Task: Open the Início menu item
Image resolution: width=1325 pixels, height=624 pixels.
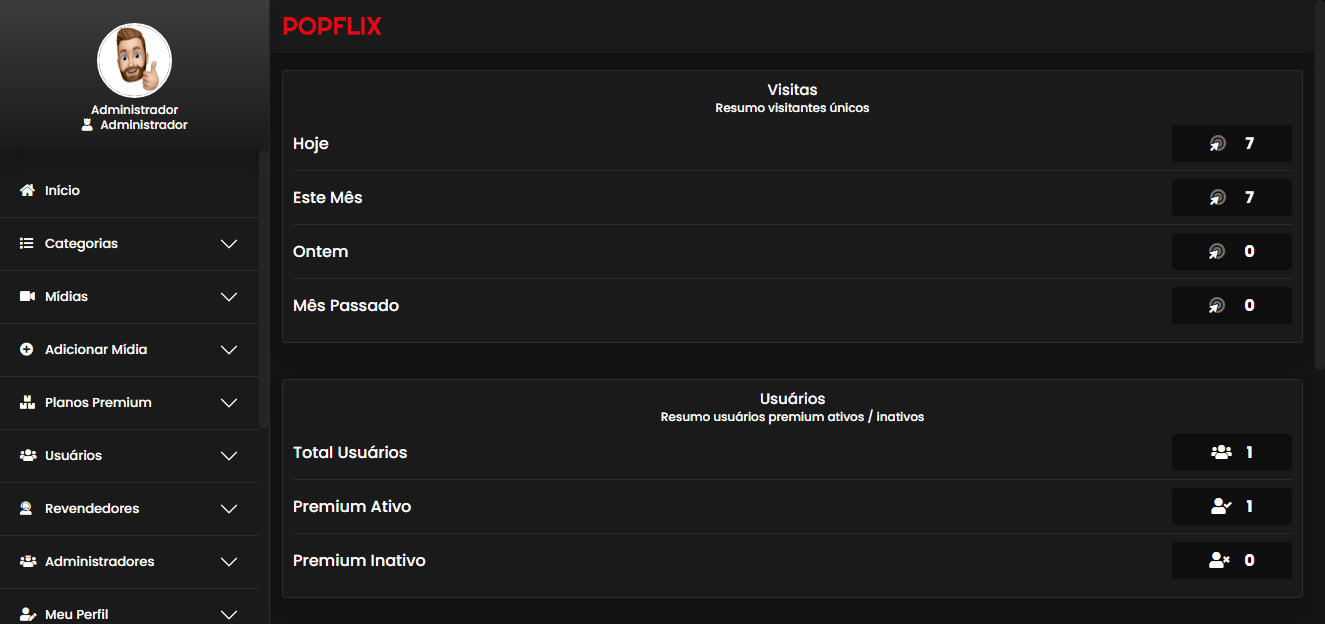Action: click(x=63, y=190)
